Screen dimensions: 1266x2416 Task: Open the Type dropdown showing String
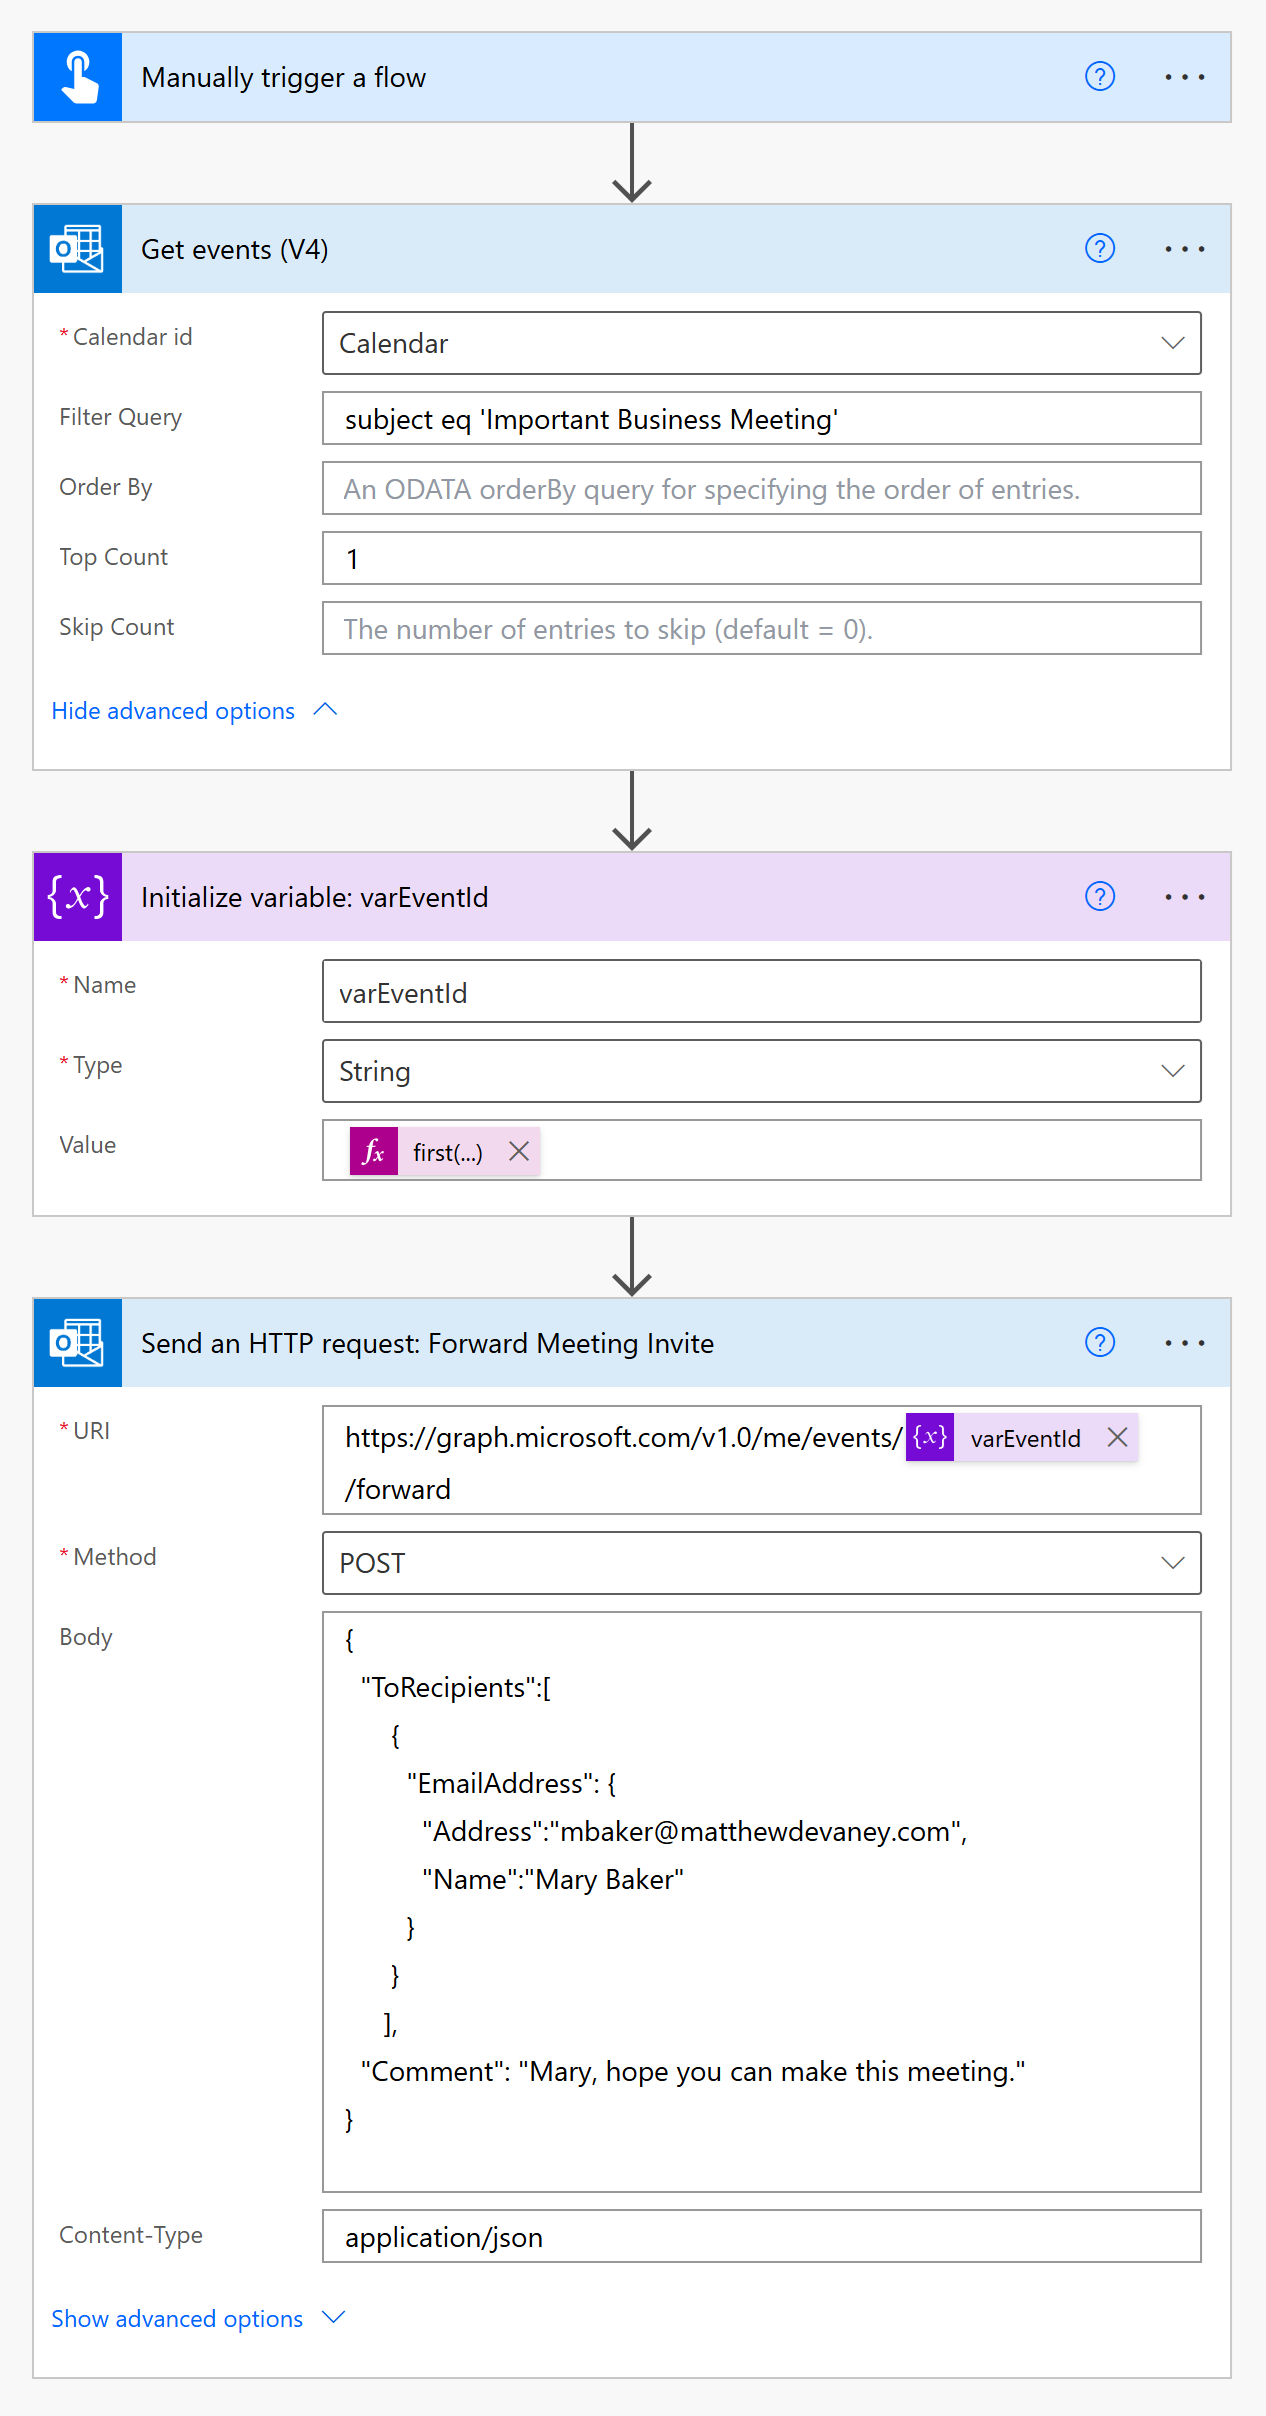pos(1172,1072)
